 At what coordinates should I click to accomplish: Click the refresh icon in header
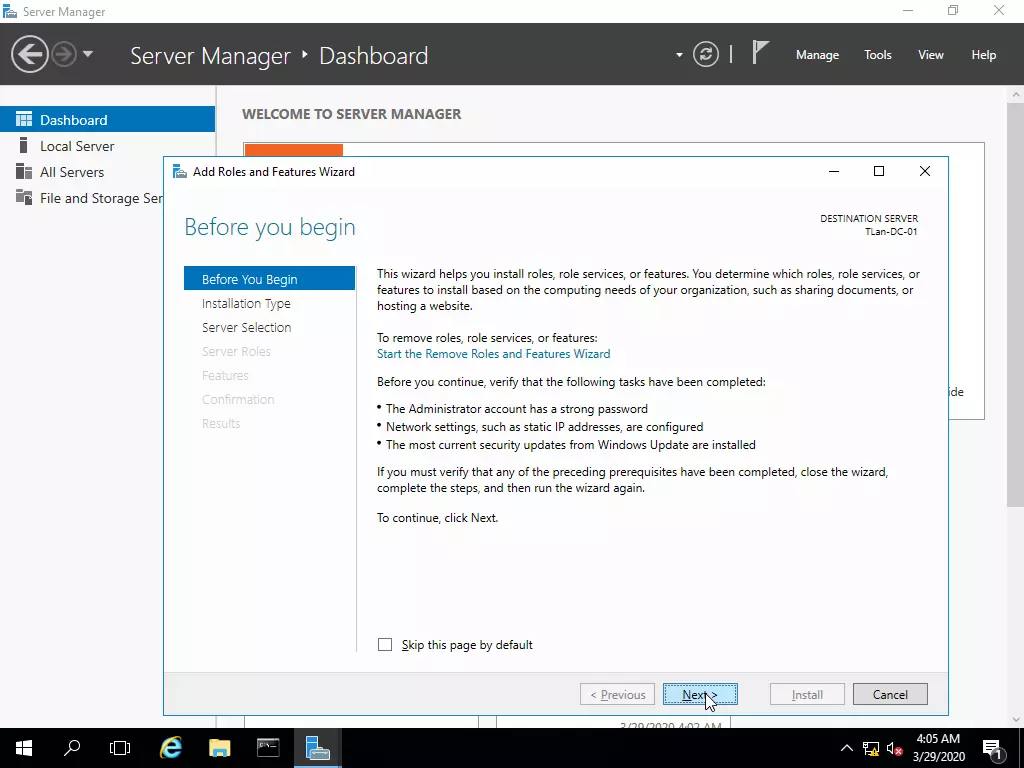coord(706,54)
